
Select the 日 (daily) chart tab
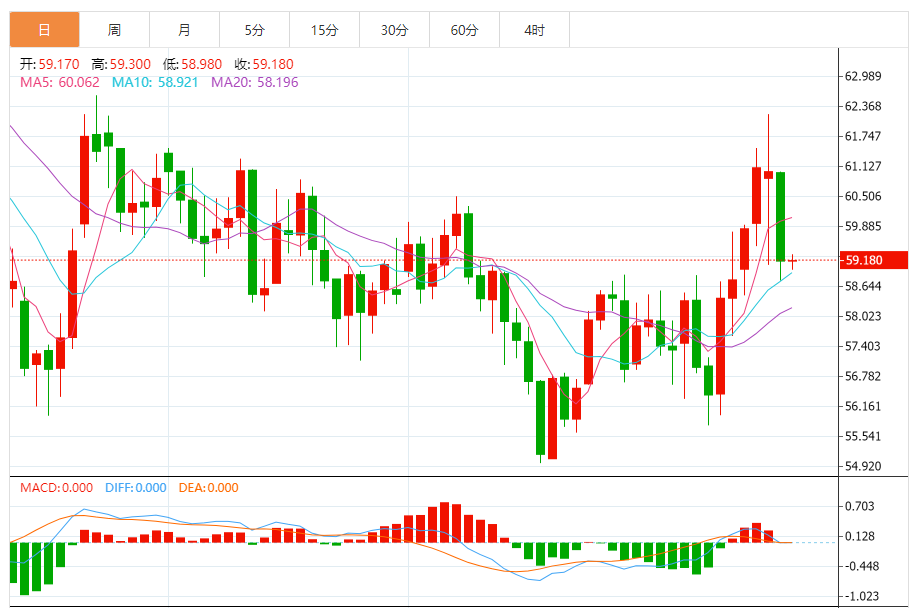click(x=44, y=30)
